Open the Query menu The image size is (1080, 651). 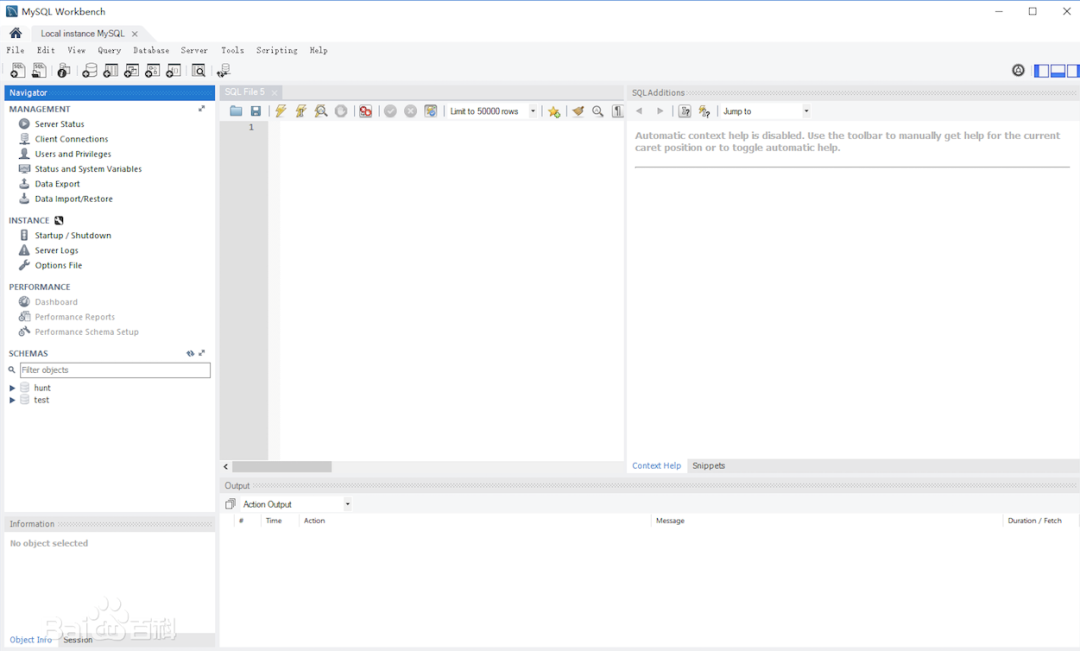point(109,50)
